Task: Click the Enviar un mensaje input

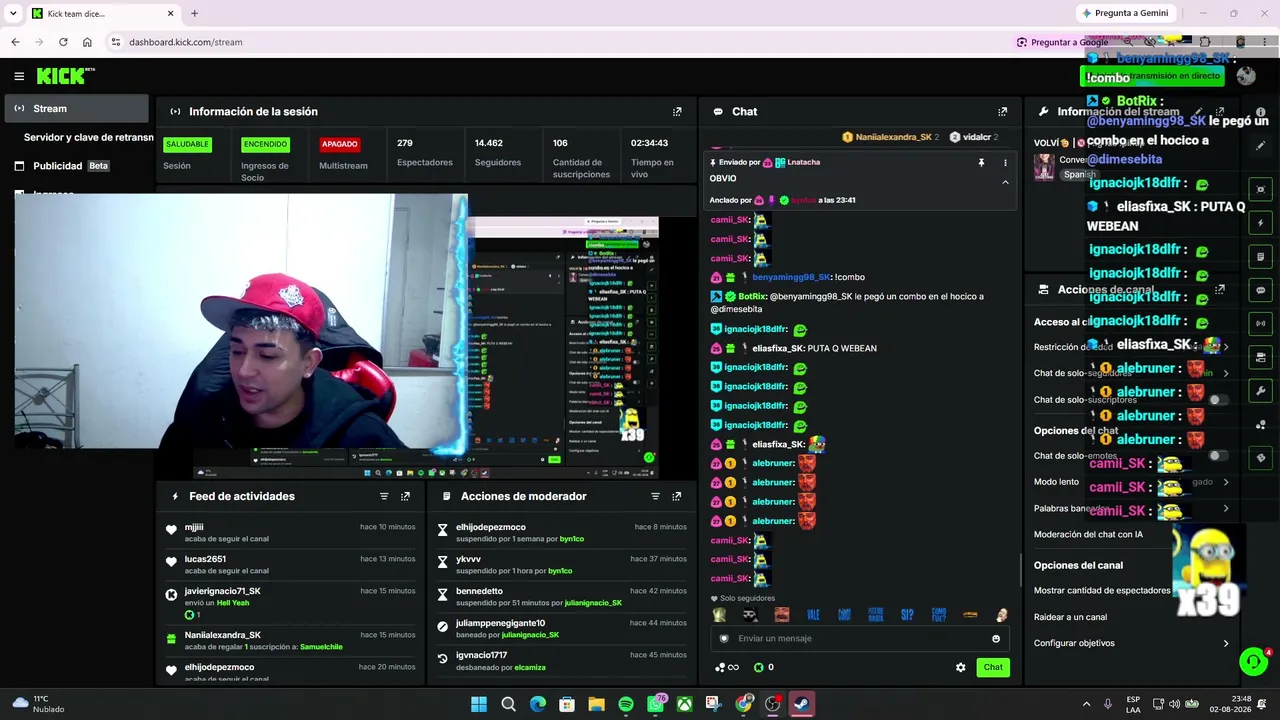Action: point(859,639)
